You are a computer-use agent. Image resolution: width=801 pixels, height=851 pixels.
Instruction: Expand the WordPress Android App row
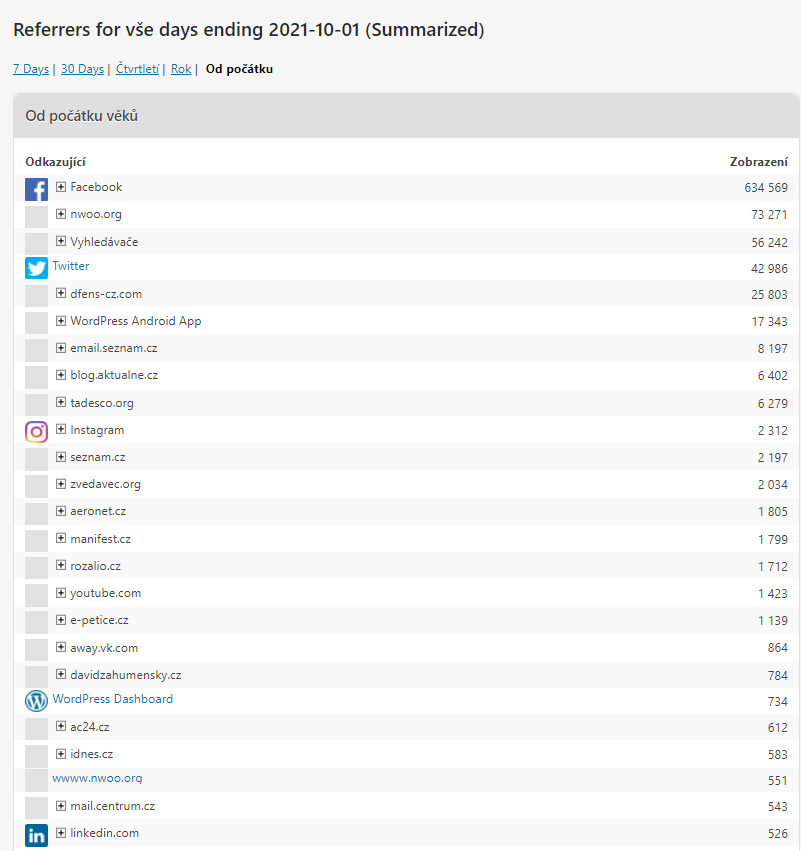coord(61,320)
